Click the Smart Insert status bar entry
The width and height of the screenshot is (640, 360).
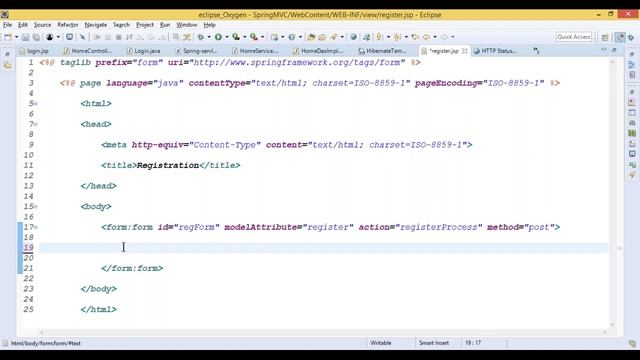433,343
